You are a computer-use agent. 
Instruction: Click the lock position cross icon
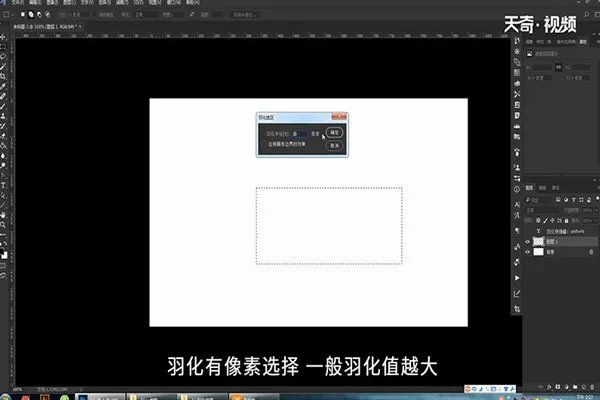pyautogui.click(x=552, y=220)
